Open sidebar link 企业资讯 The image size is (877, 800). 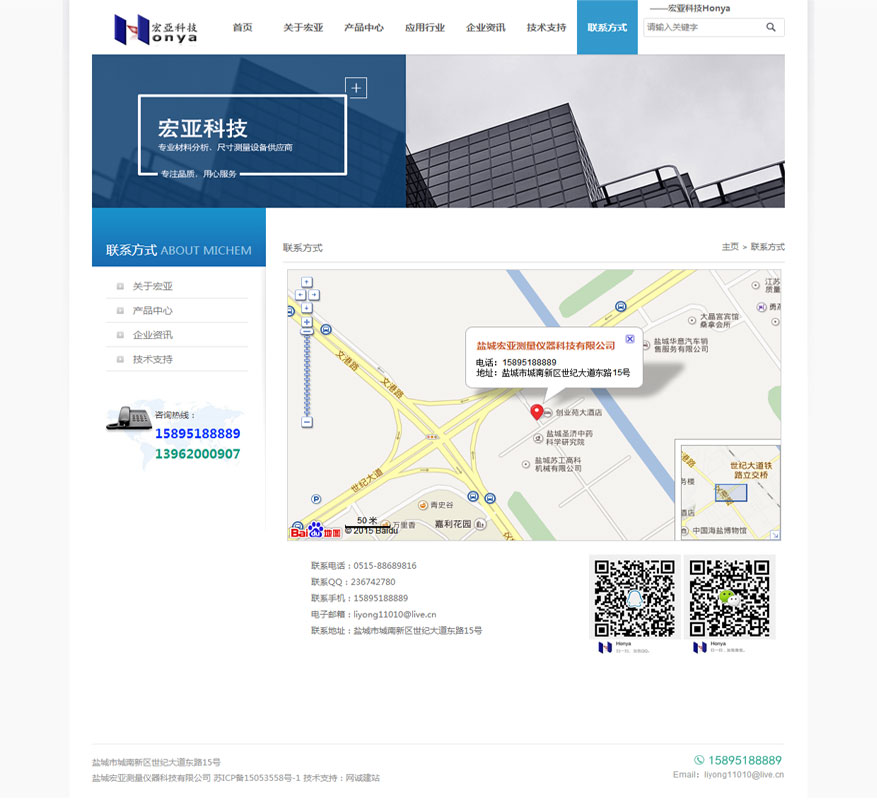(x=152, y=335)
